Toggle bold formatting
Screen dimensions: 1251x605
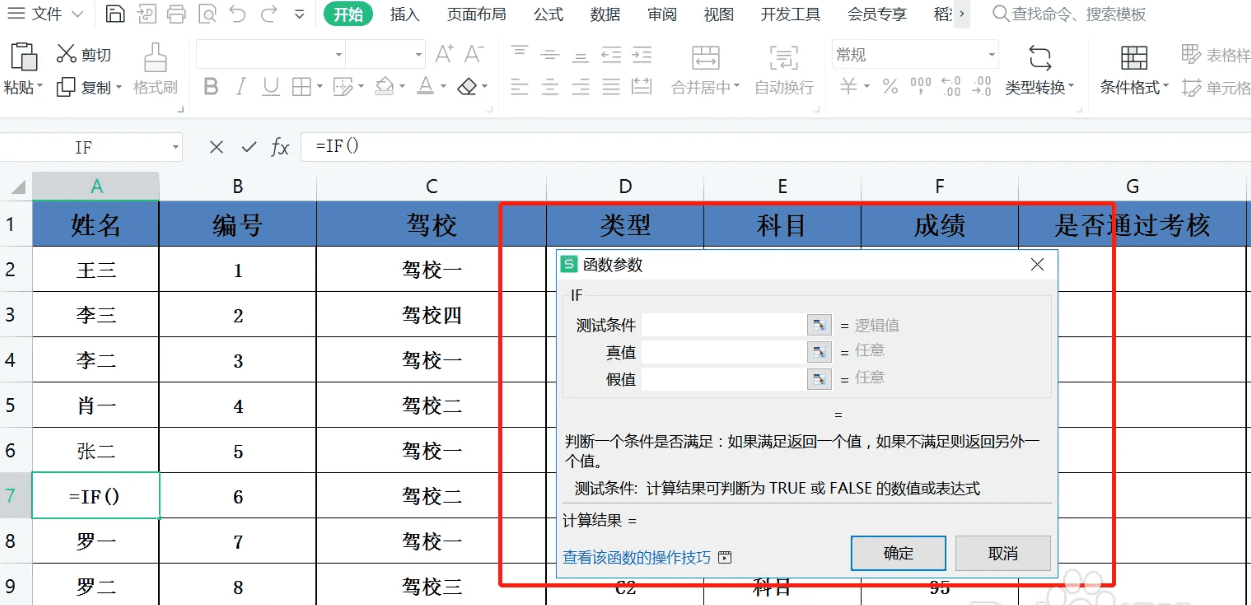click(x=211, y=88)
